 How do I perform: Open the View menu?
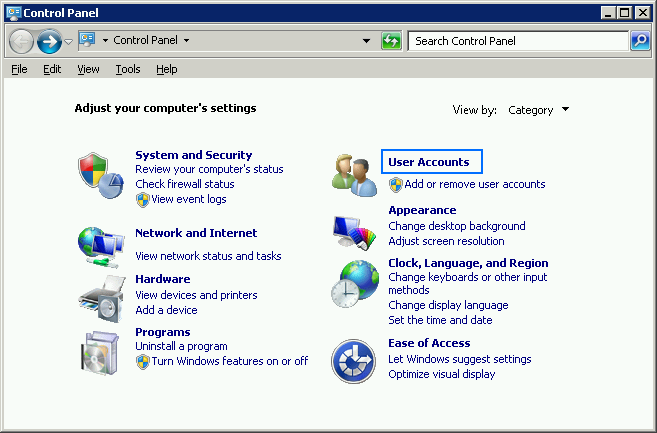click(x=88, y=69)
